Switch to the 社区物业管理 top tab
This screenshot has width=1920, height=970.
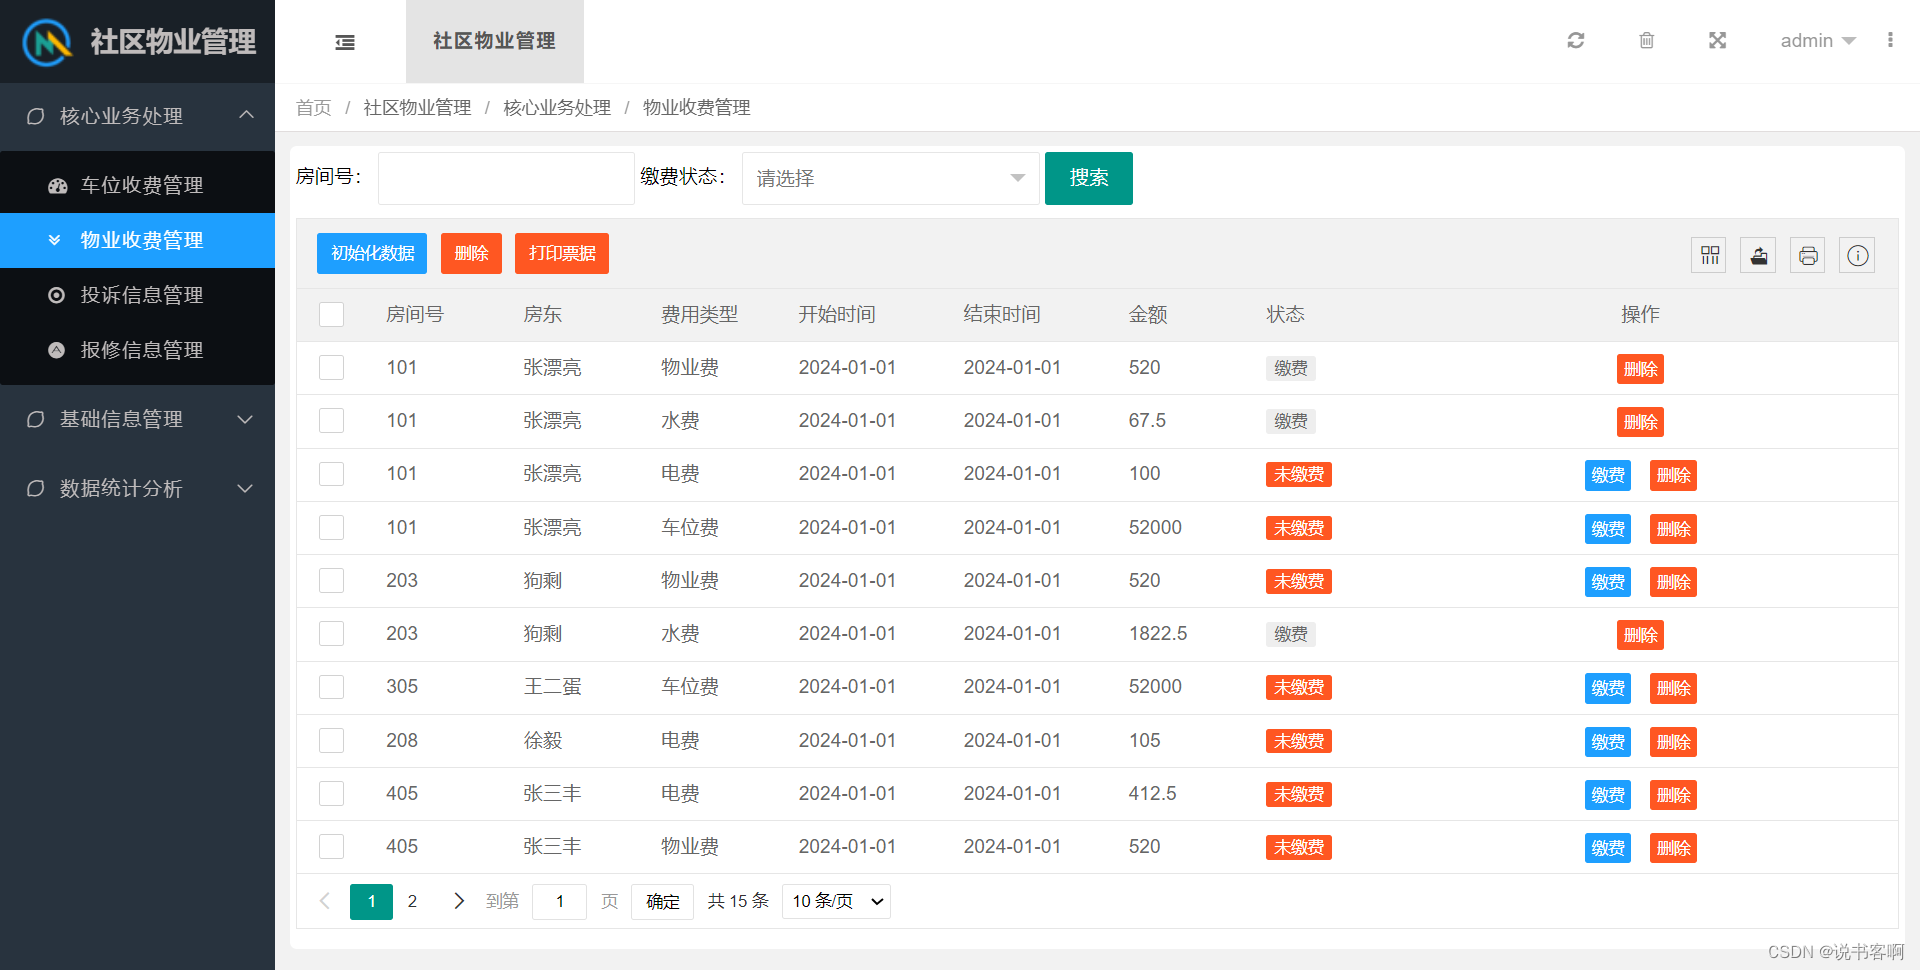494,41
